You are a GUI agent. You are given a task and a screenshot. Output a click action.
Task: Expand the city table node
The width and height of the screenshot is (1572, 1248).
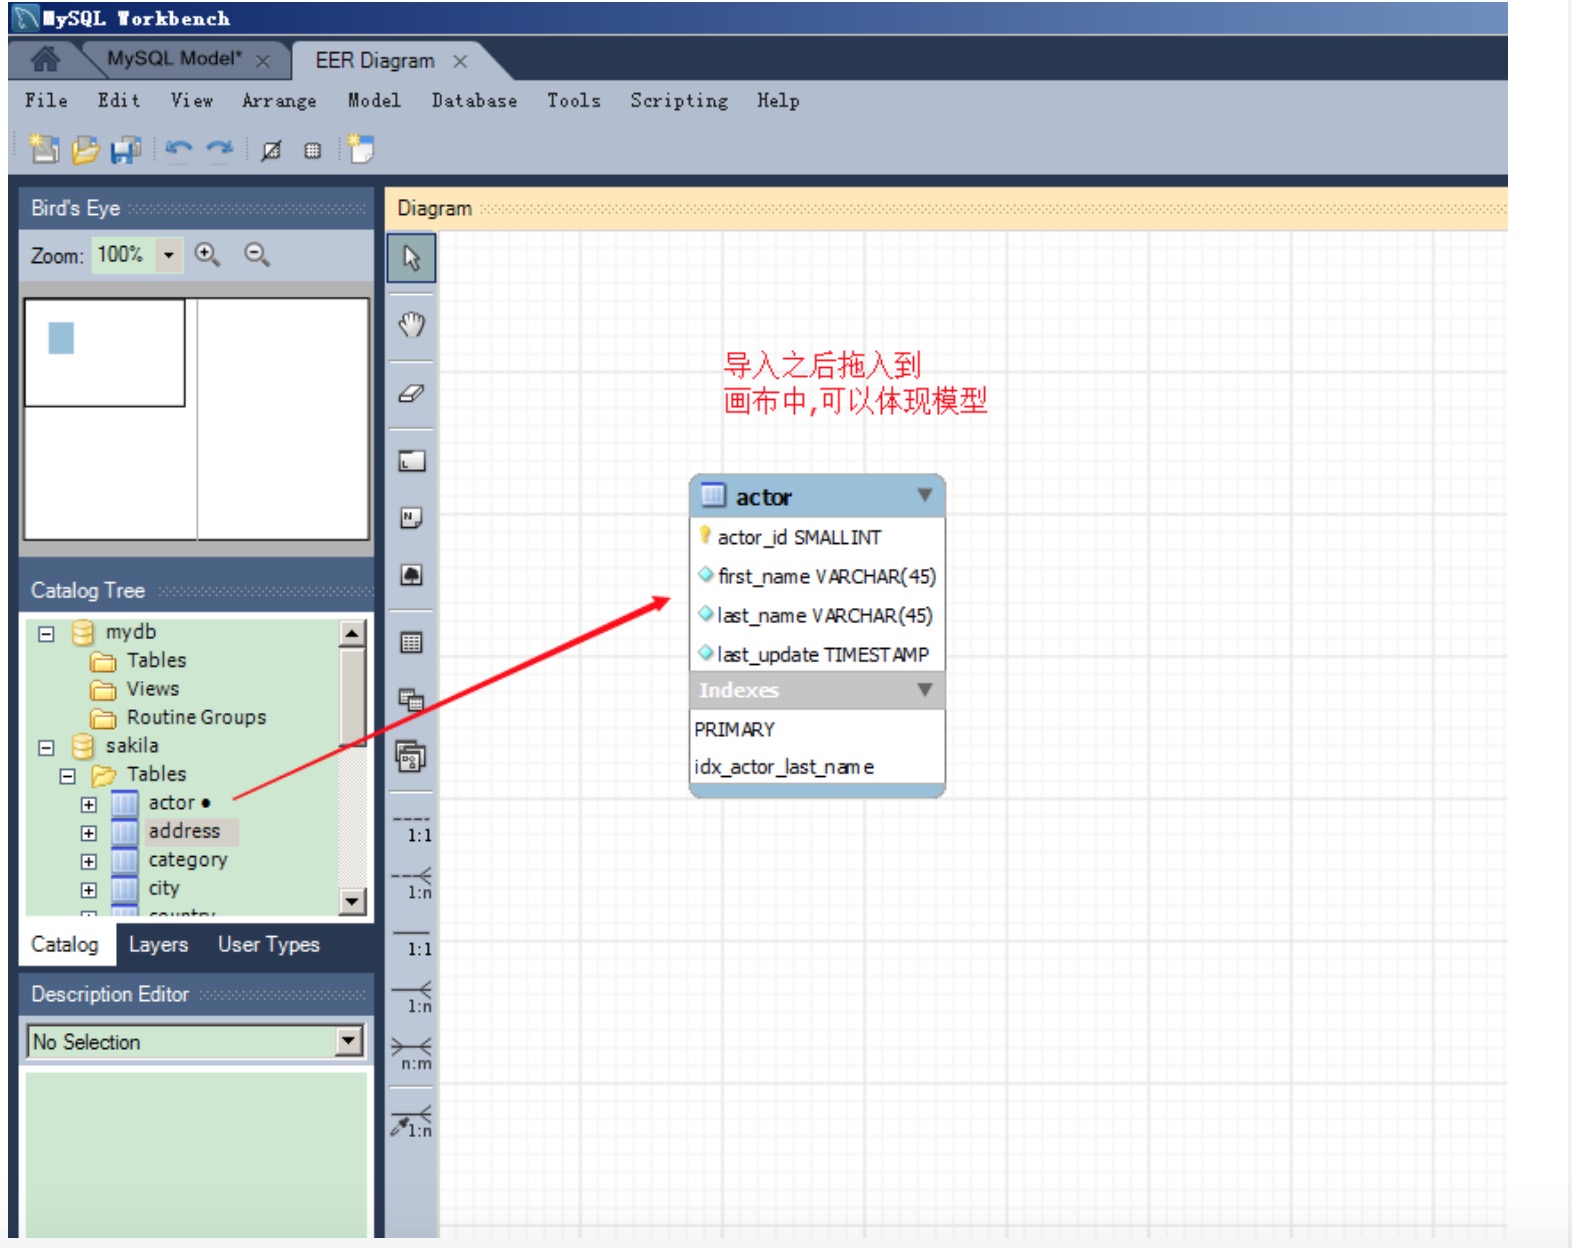[x=89, y=890]
